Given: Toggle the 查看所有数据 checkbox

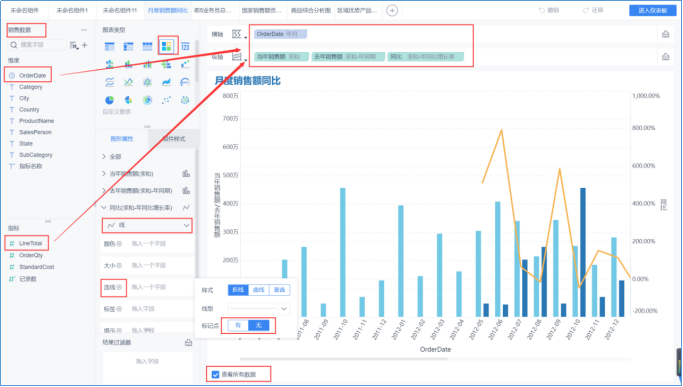Looking at the screenshot, I should click(x=215, y=374).
